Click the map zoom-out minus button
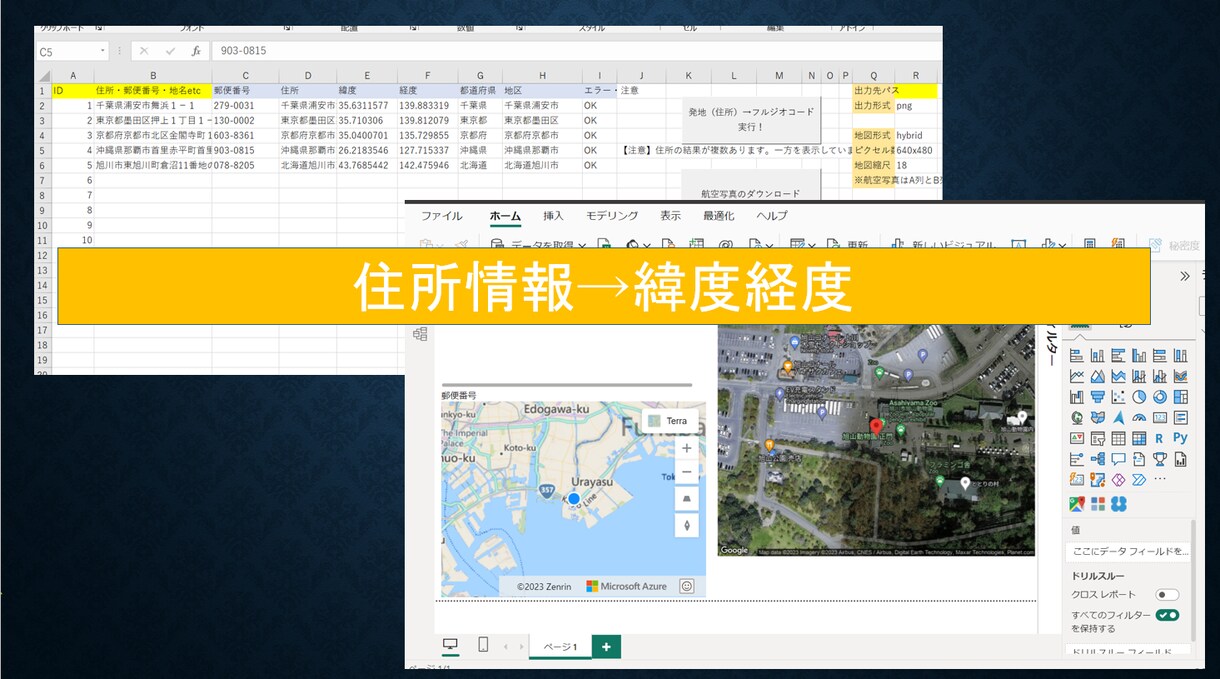Screen dimensions: 1220x679 687,473
